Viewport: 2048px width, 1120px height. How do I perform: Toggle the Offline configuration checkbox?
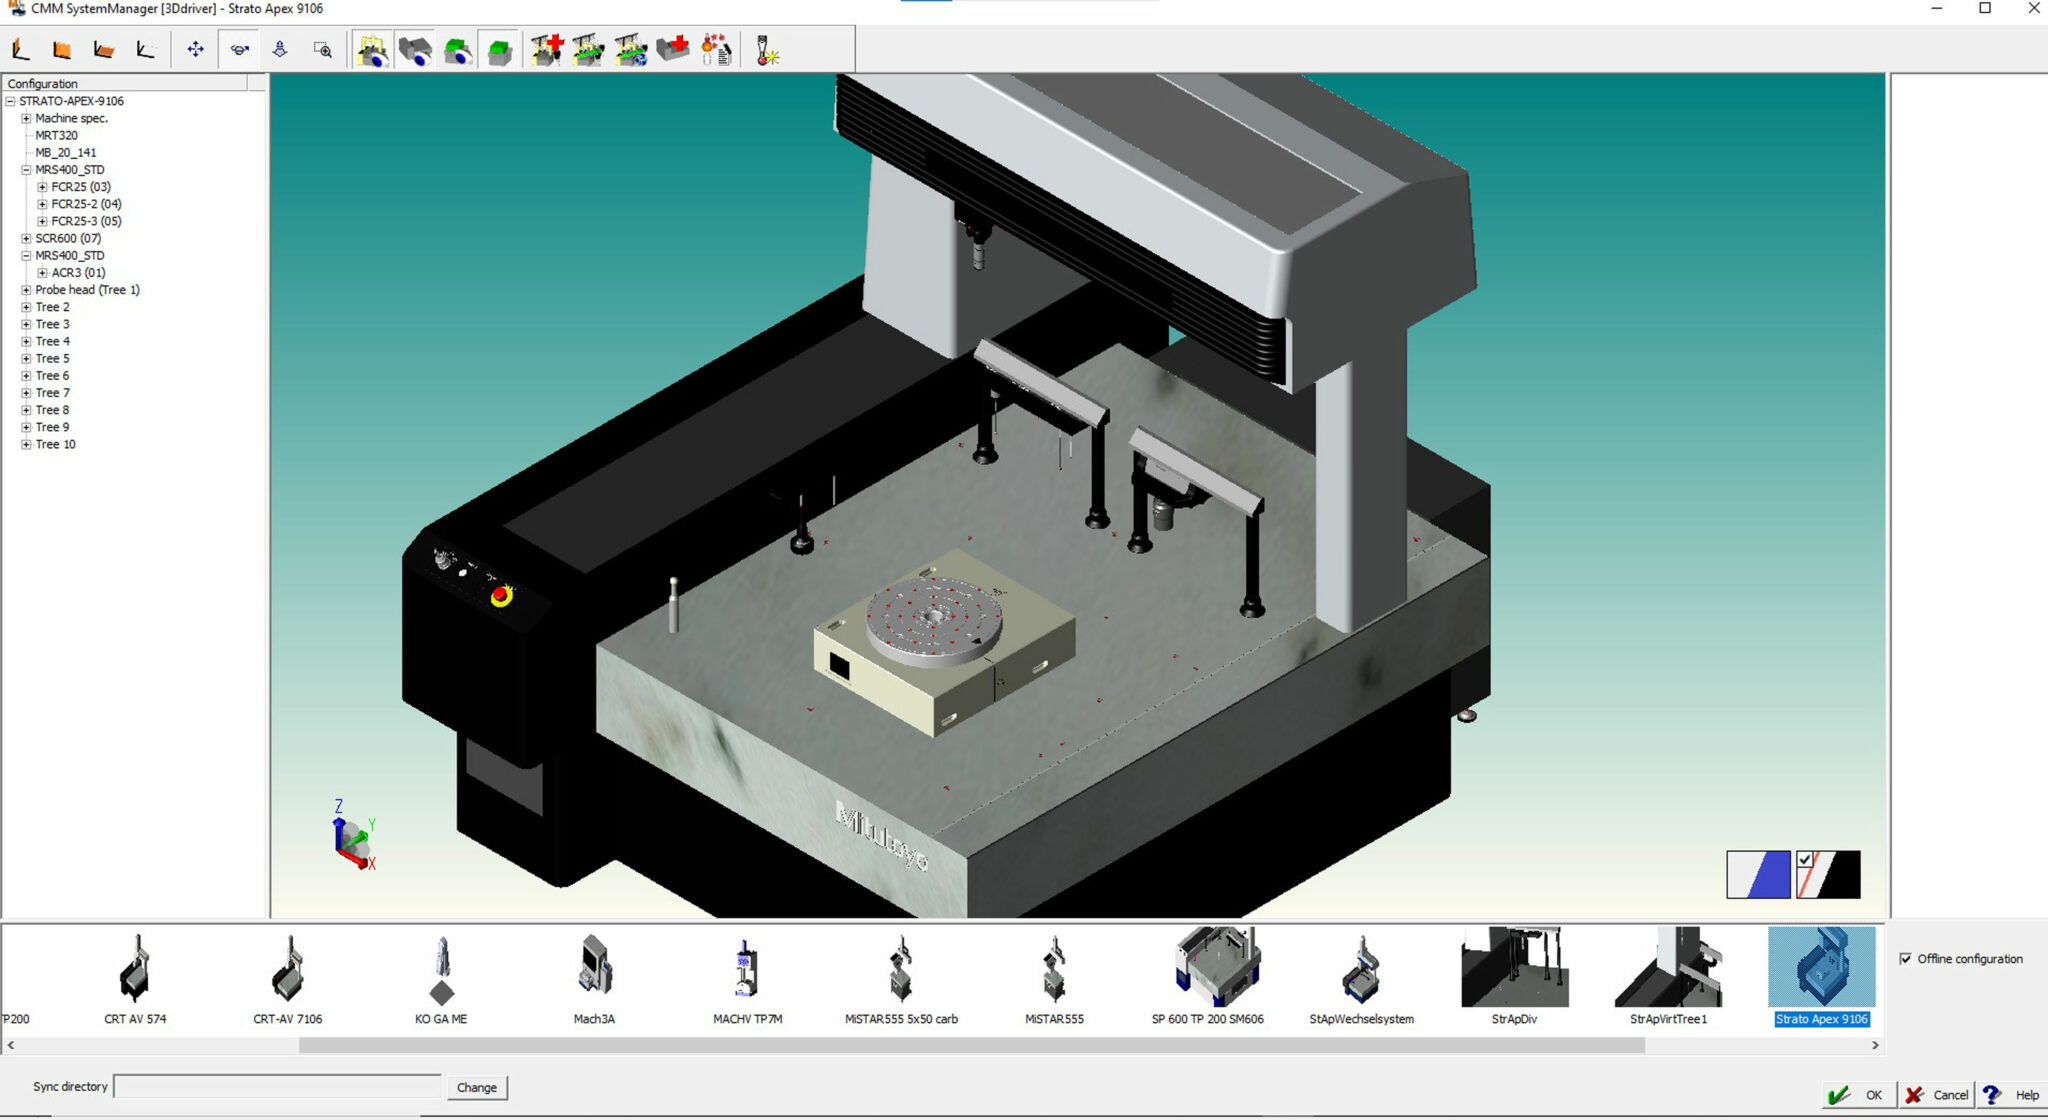coord(1905,958)
